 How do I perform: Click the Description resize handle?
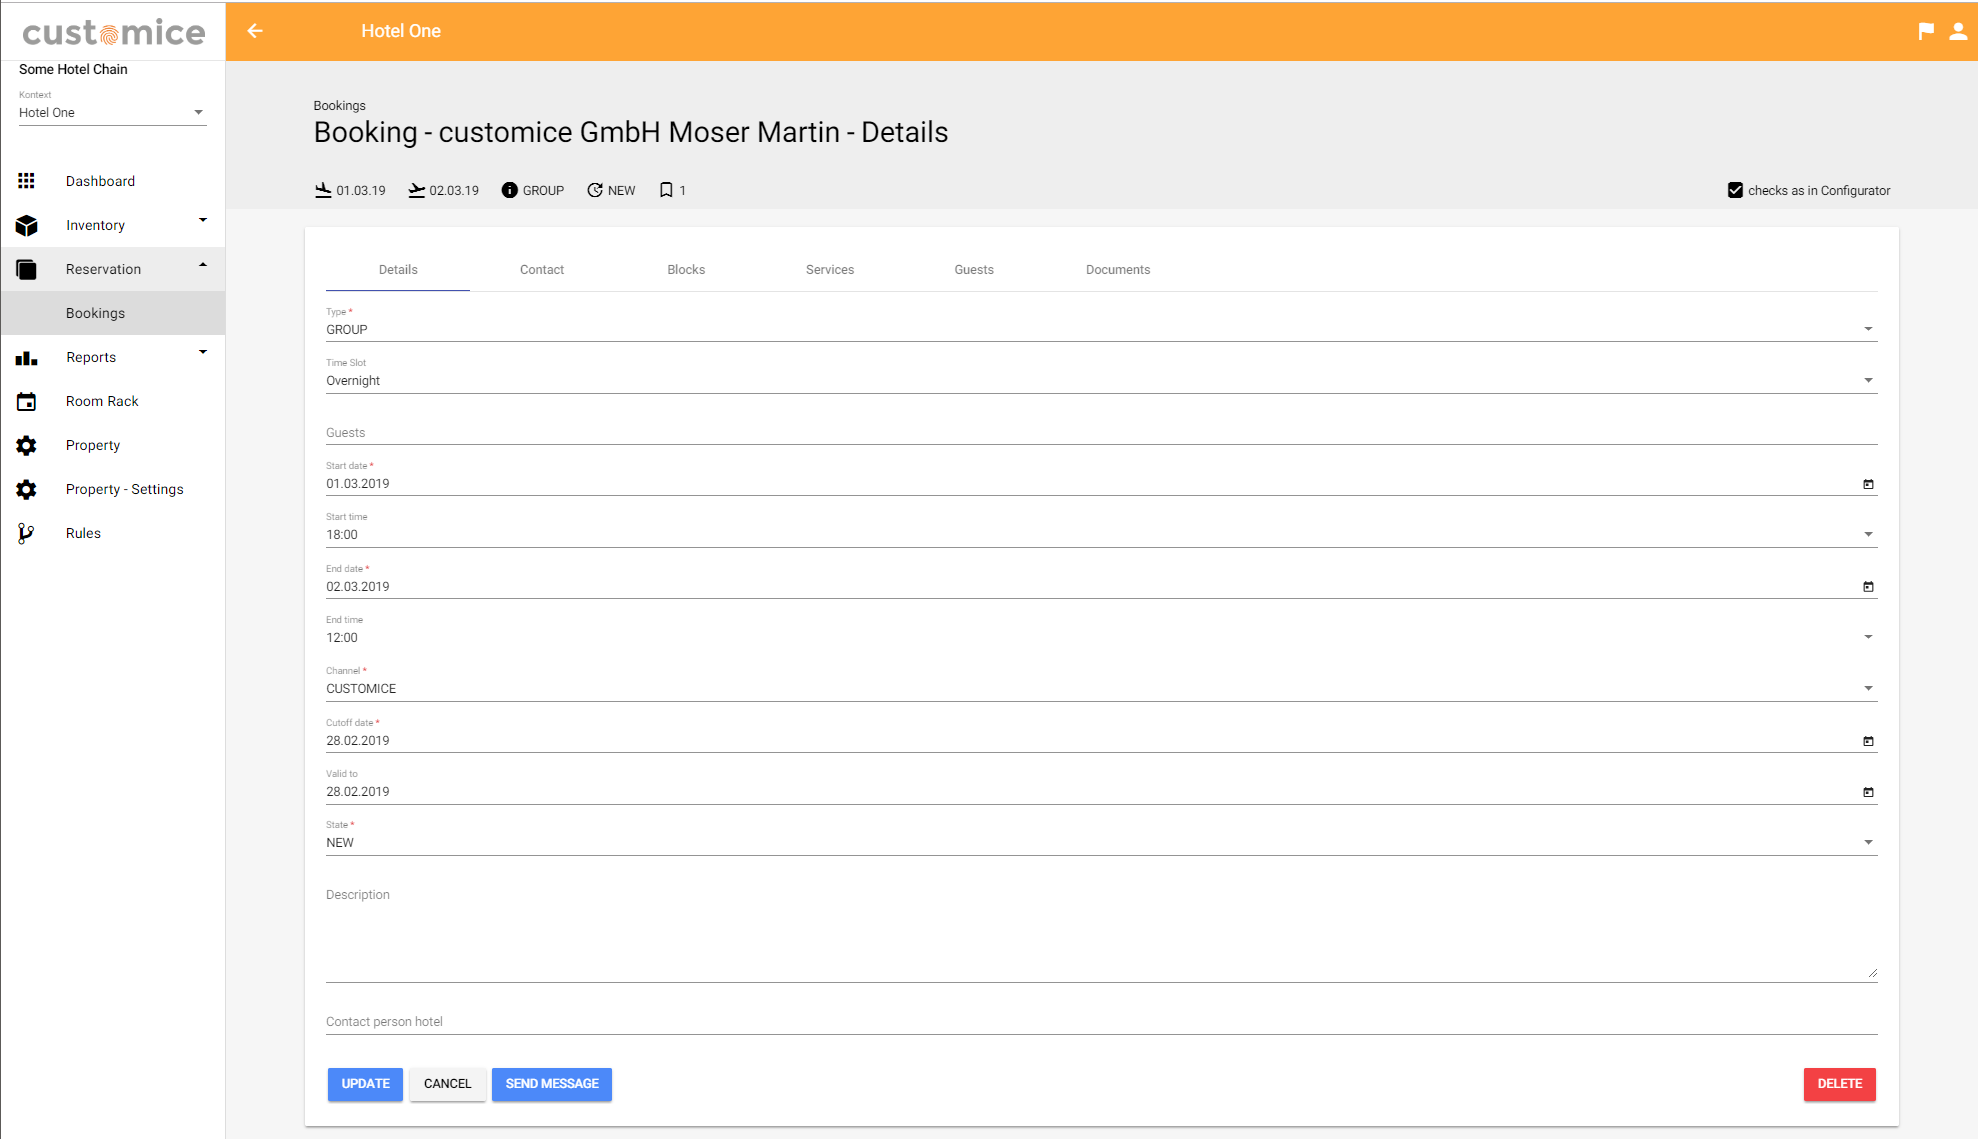pyautogui.click(x=1872, y=973)
